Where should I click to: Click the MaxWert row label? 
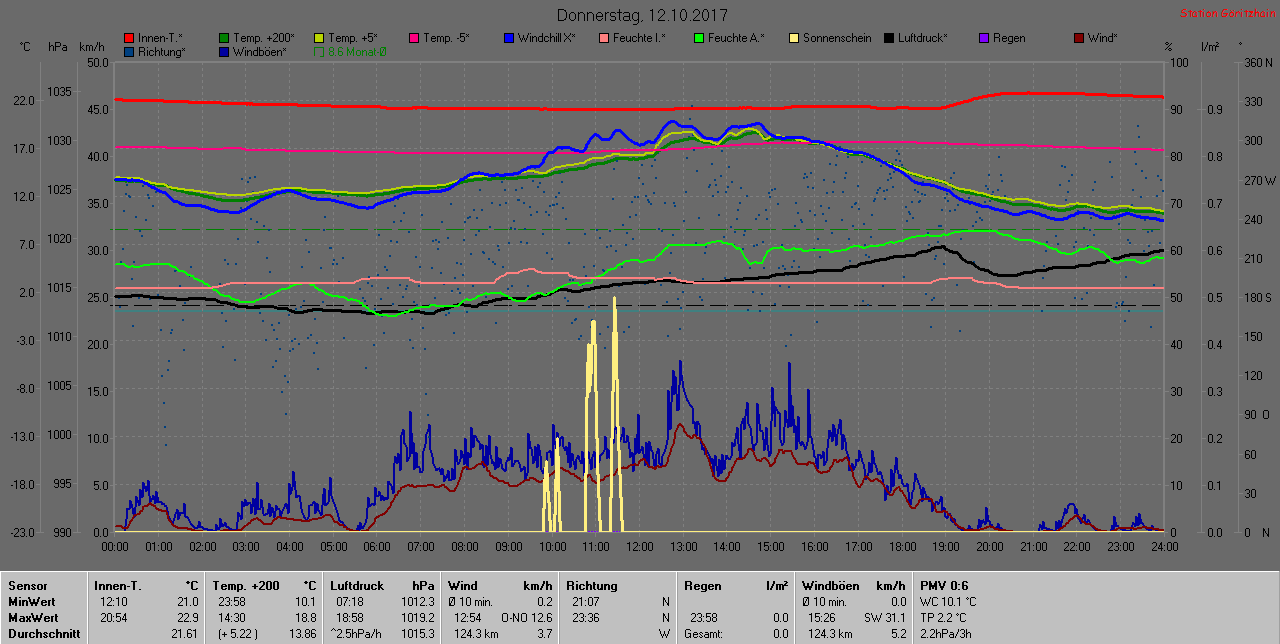(33, 618)
